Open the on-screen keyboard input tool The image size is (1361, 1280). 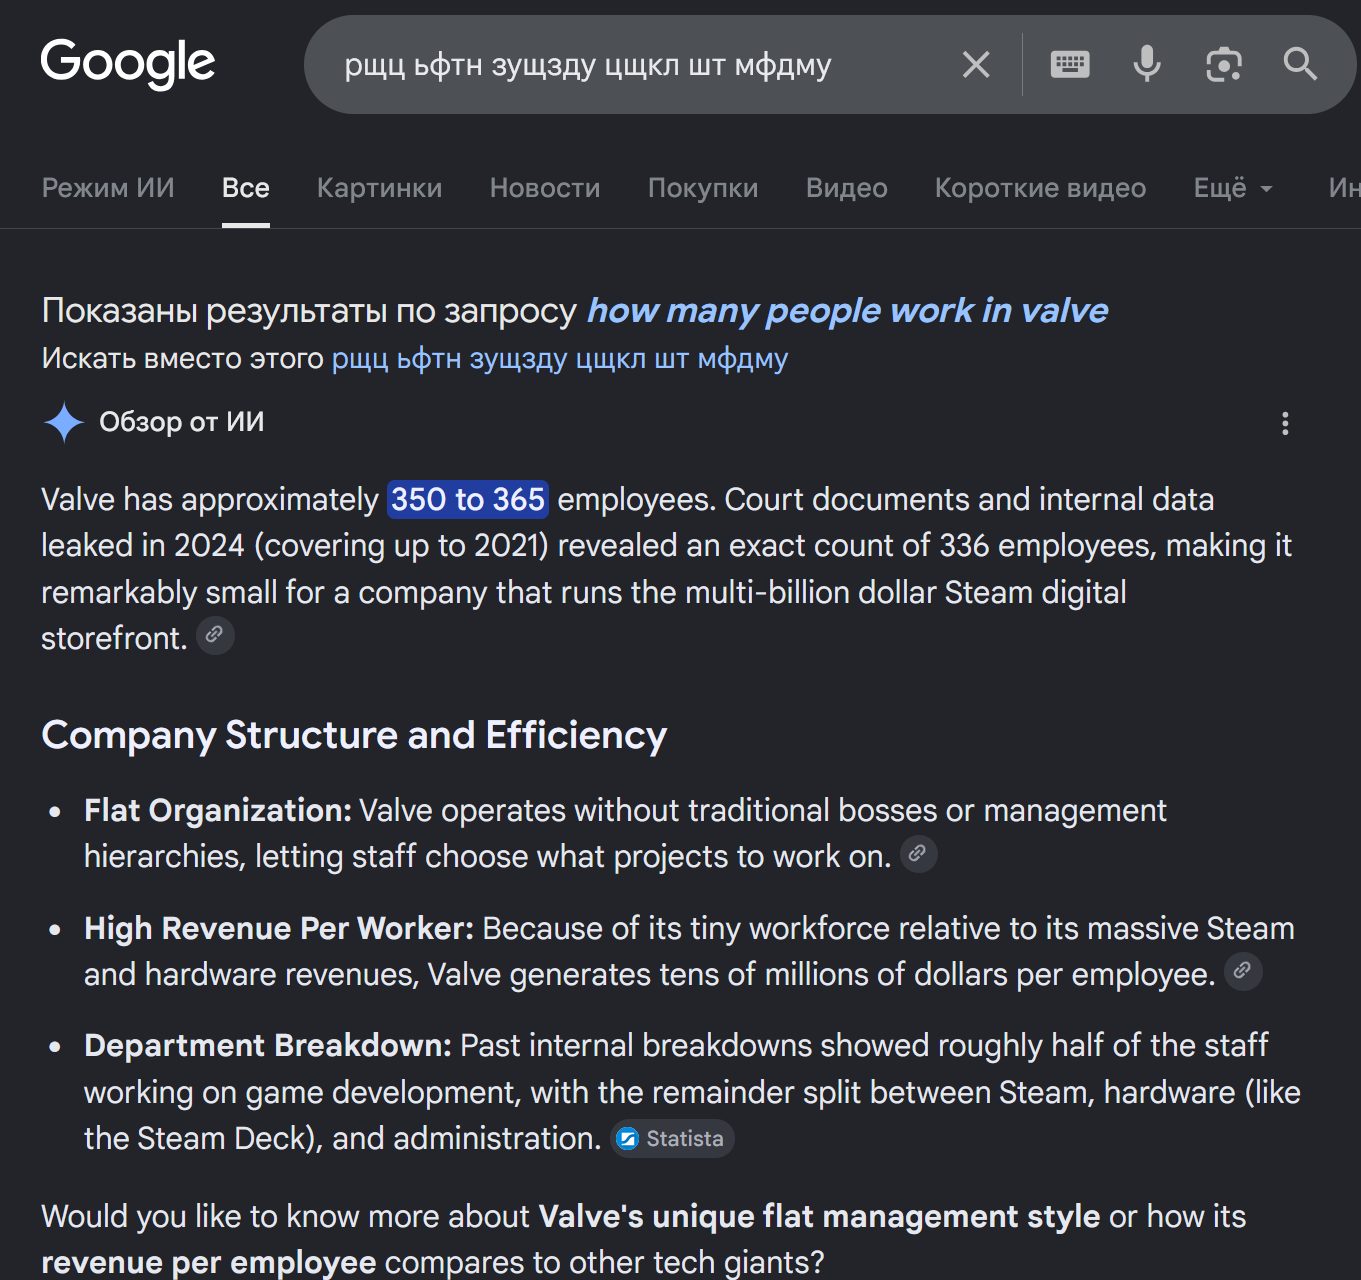1070,65
